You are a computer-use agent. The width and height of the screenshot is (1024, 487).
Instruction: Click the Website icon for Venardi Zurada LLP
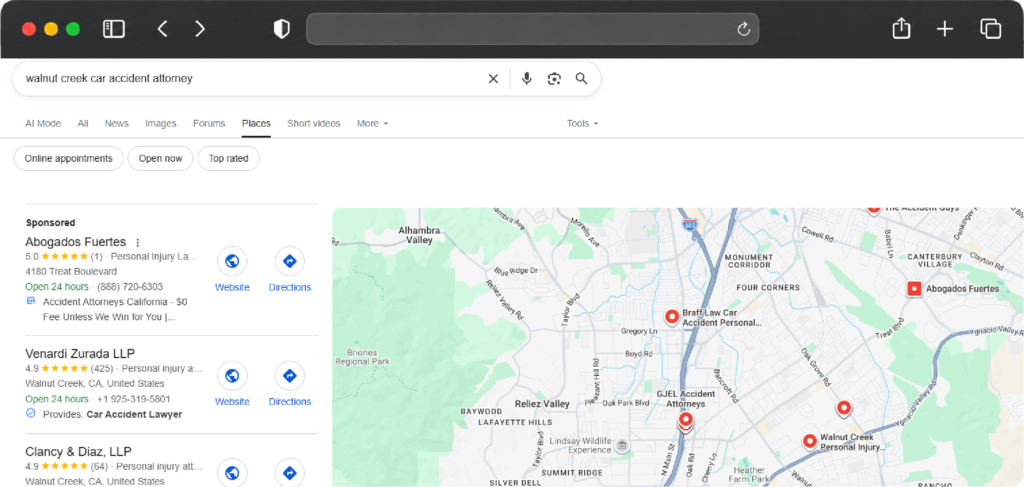tap(232, 376)
